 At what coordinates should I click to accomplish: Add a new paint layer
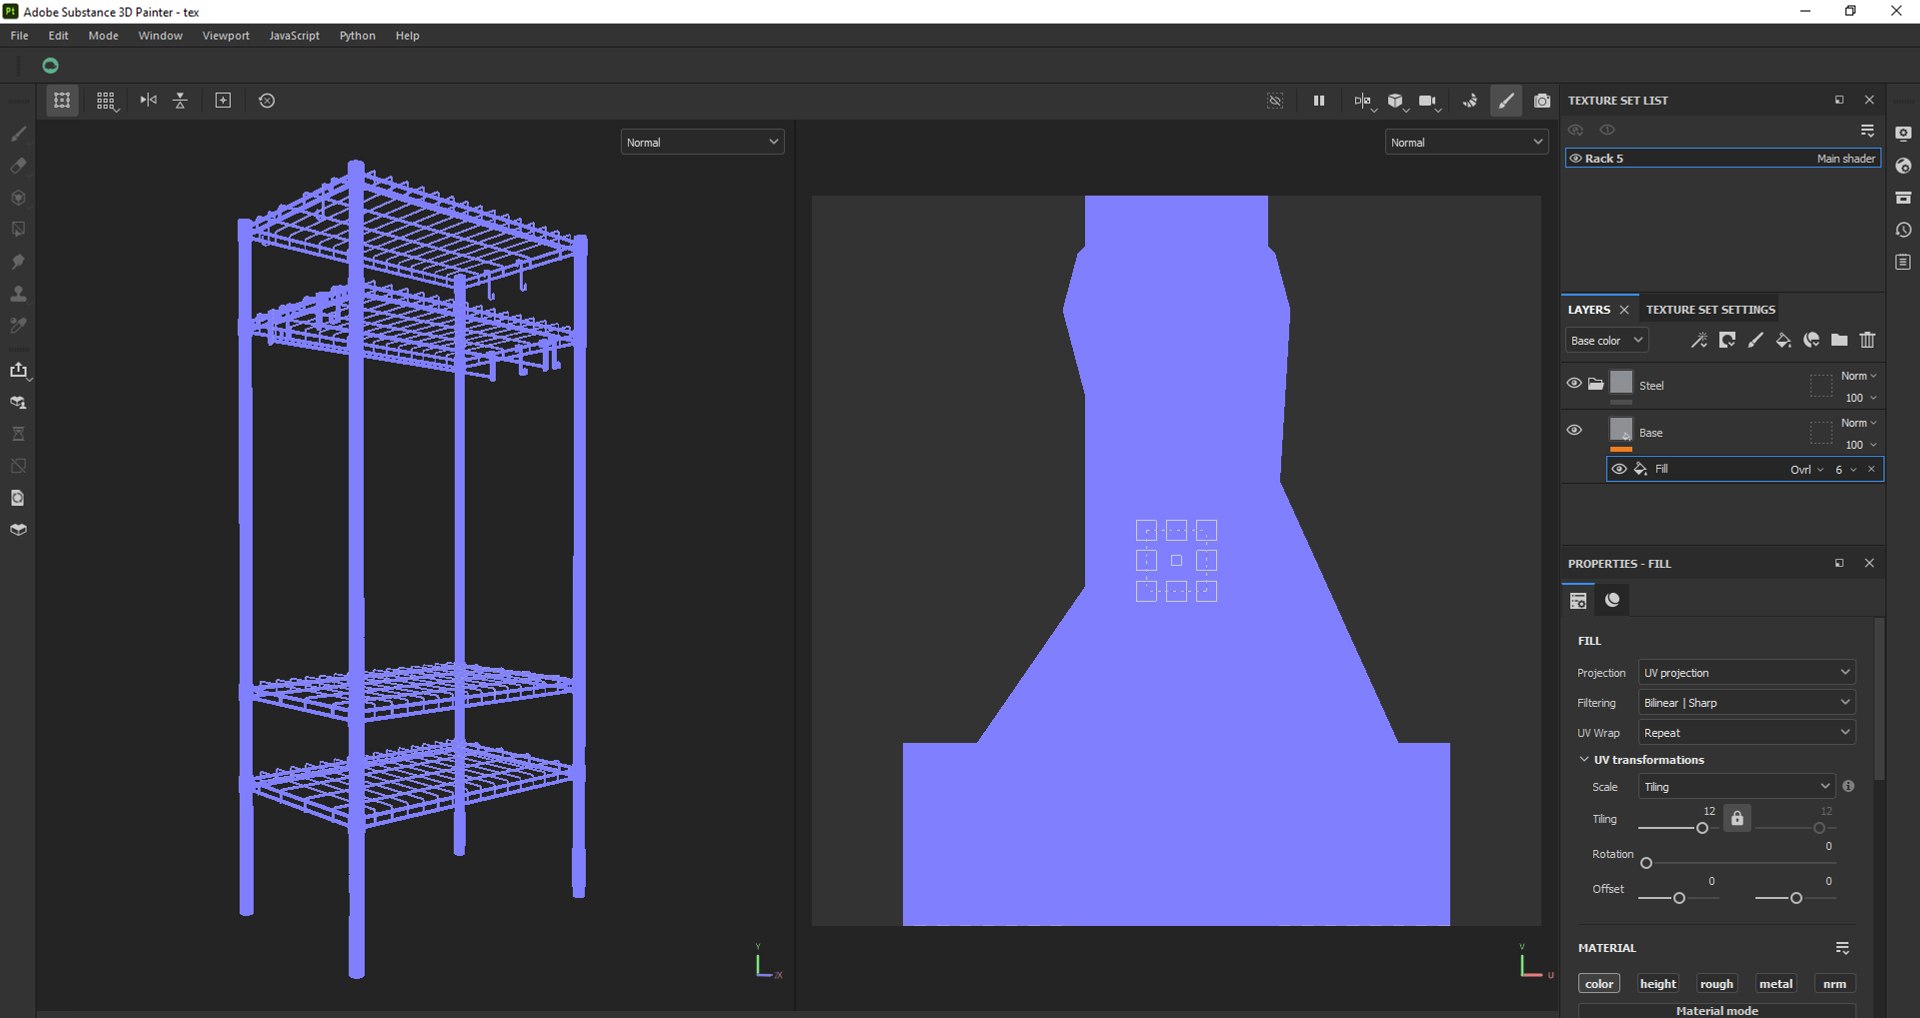tap(1755, 340)
